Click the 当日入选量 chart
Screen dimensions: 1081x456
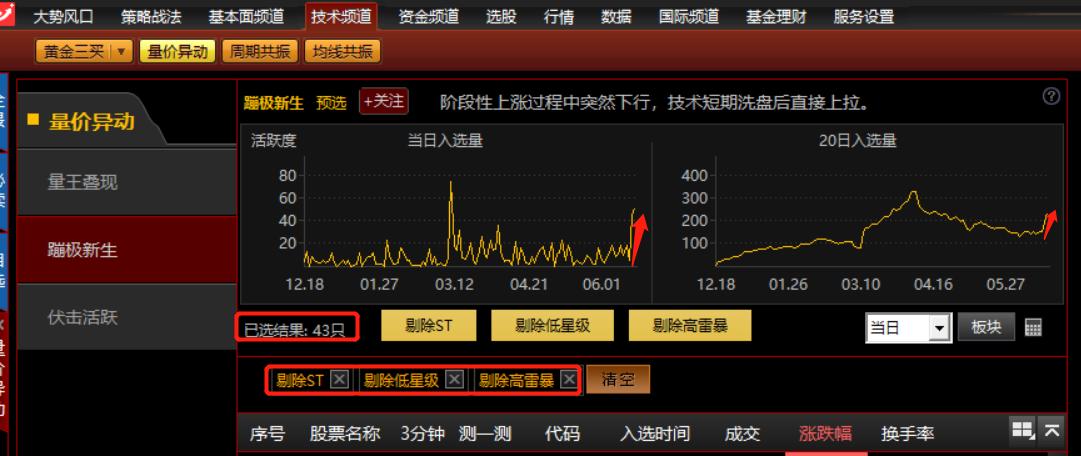(x=445, y=214)
